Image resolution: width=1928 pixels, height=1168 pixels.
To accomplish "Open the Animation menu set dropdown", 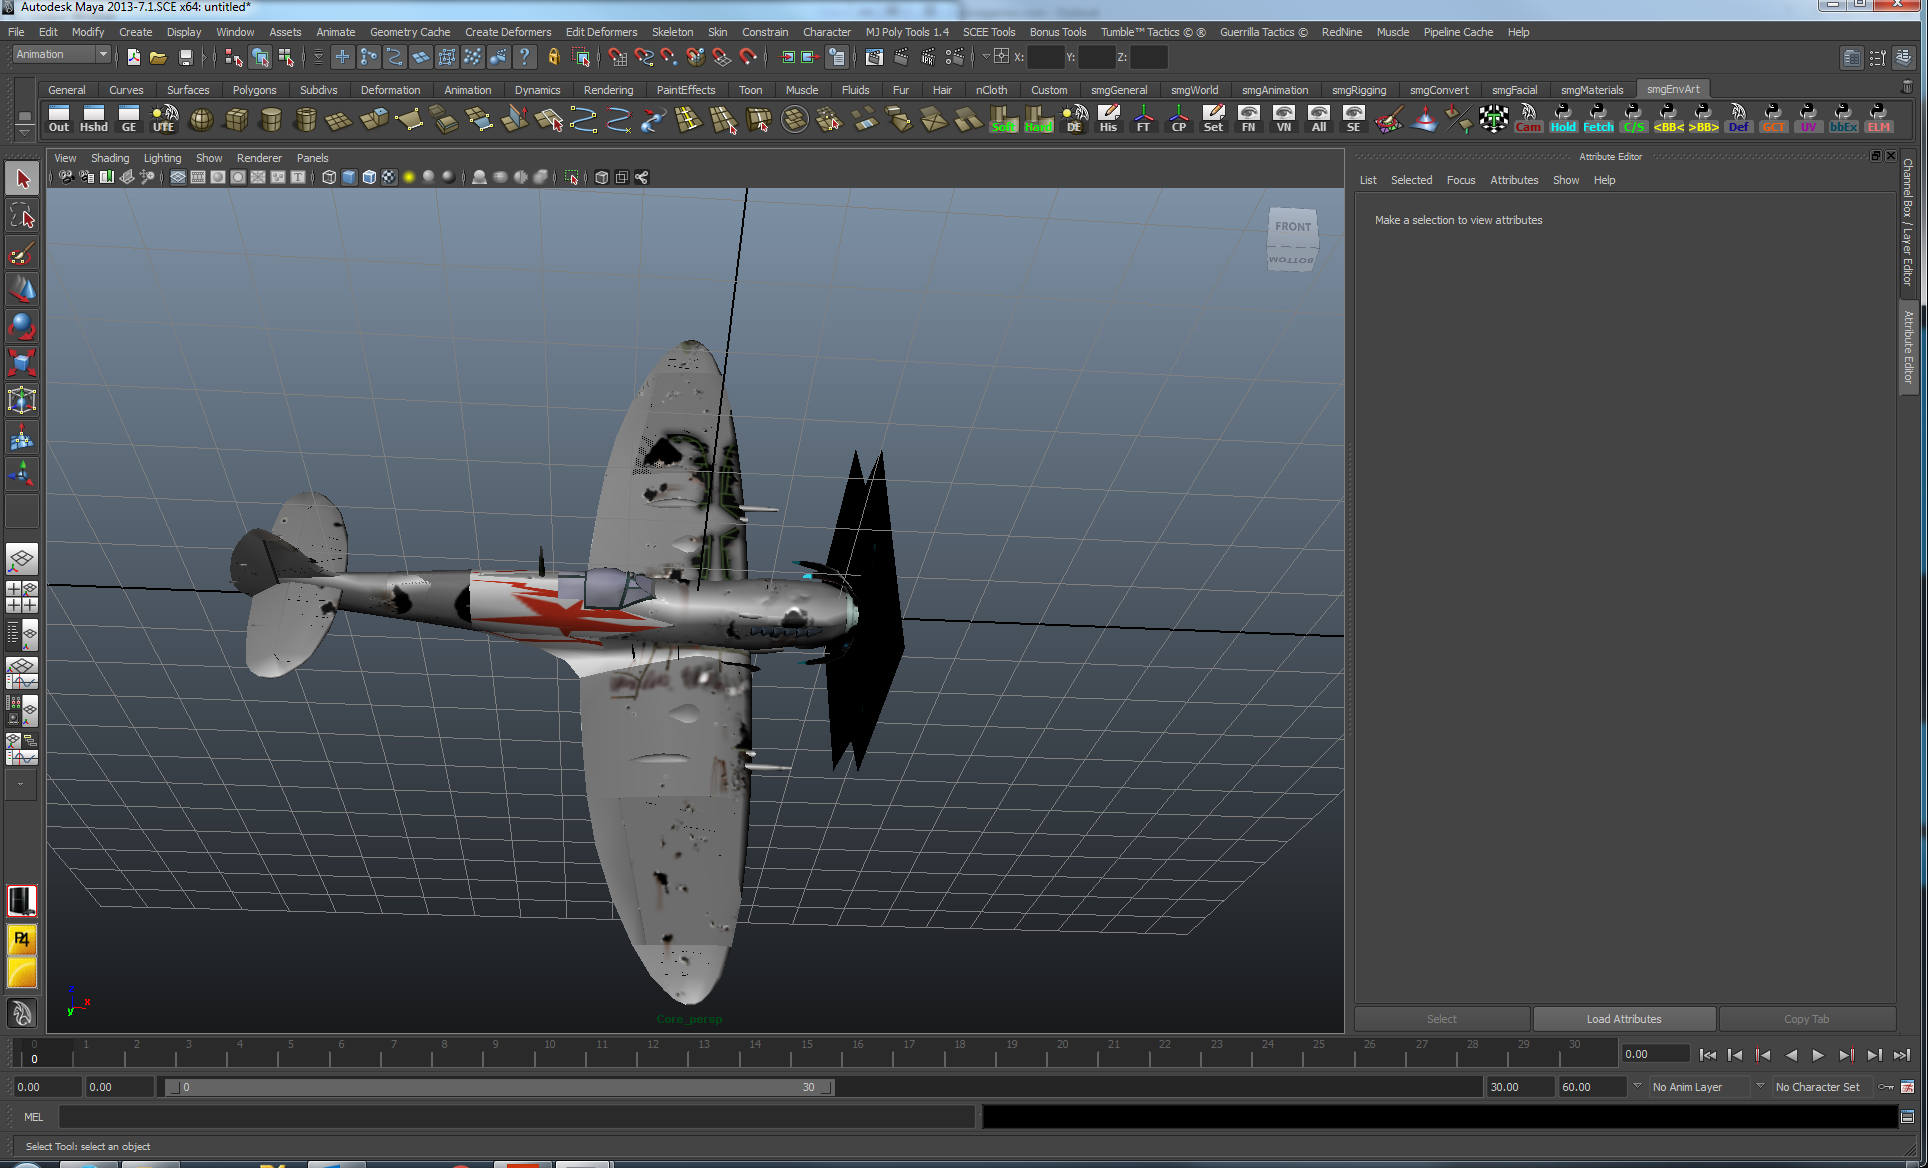I will pos(61,55).
